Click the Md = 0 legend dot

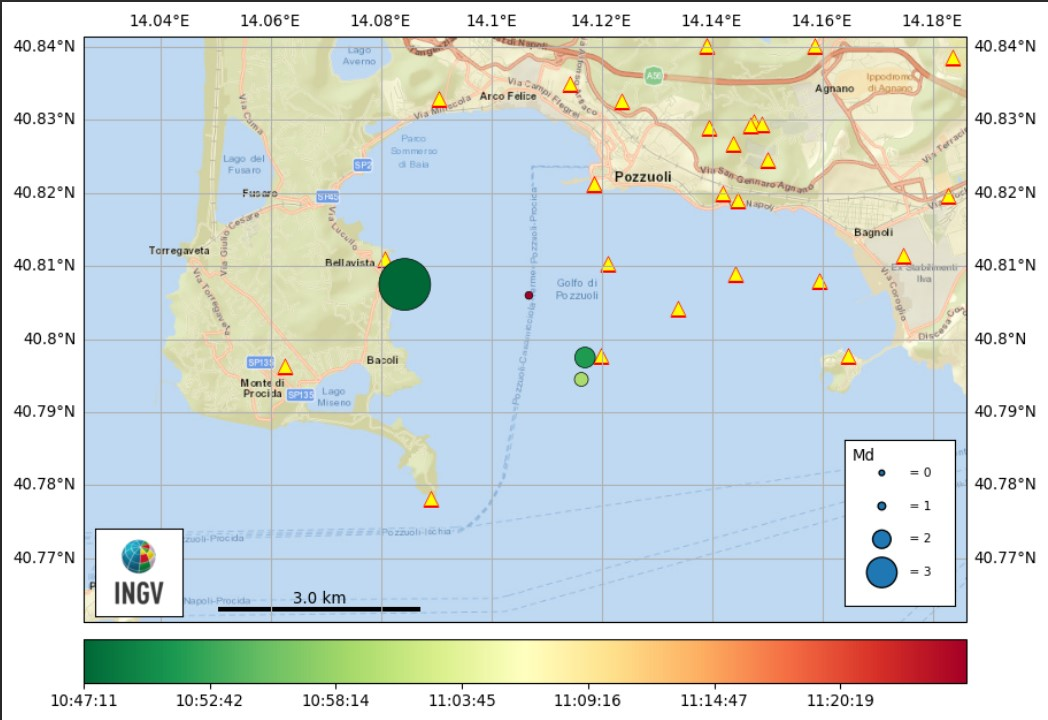[x=881, y=472]
